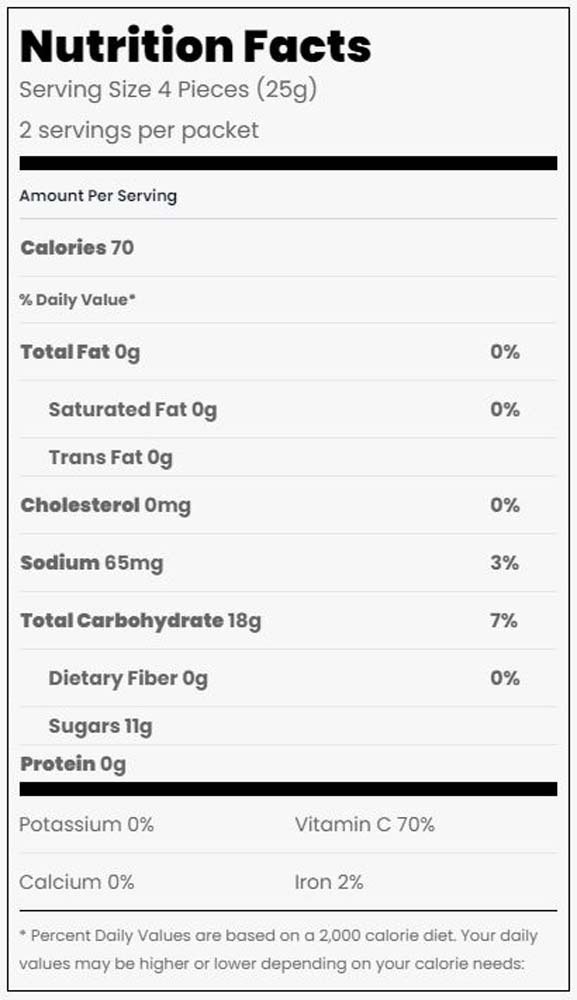The image size is (577, 1000).
Task: Click the Protein 0g row
Action: 288,763
